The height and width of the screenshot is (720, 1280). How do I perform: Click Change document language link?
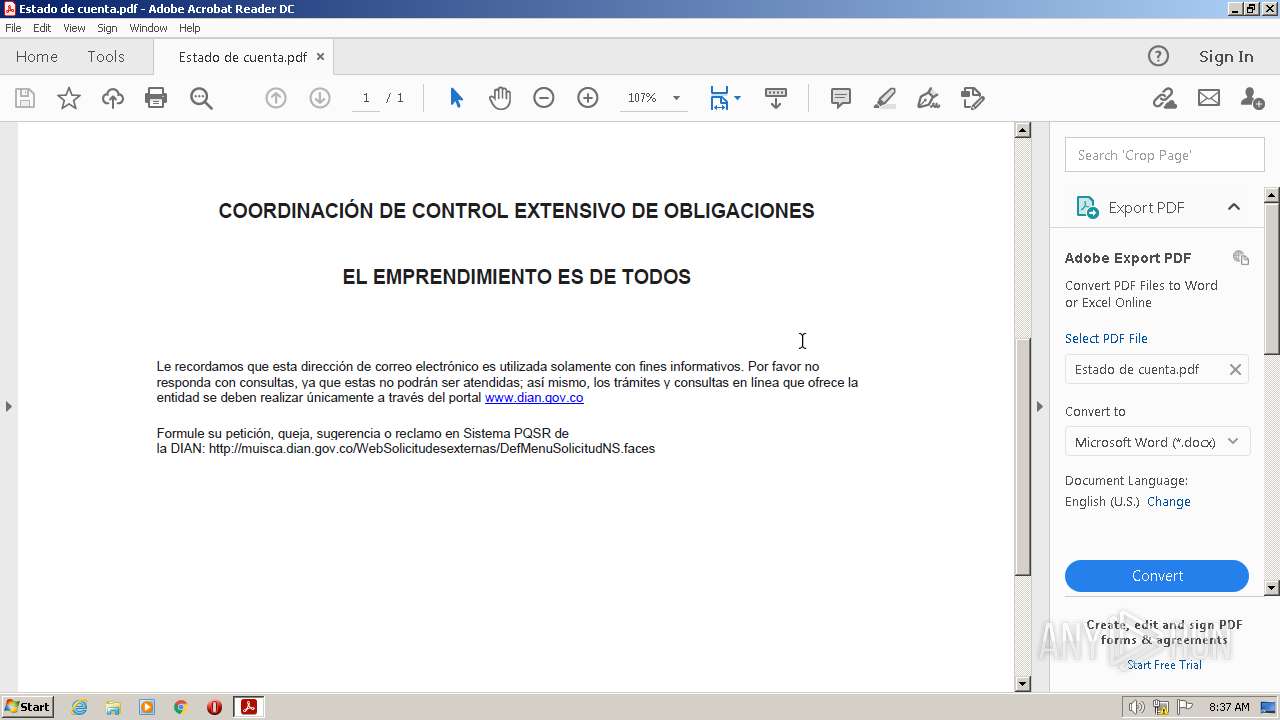click(1169, 502)
